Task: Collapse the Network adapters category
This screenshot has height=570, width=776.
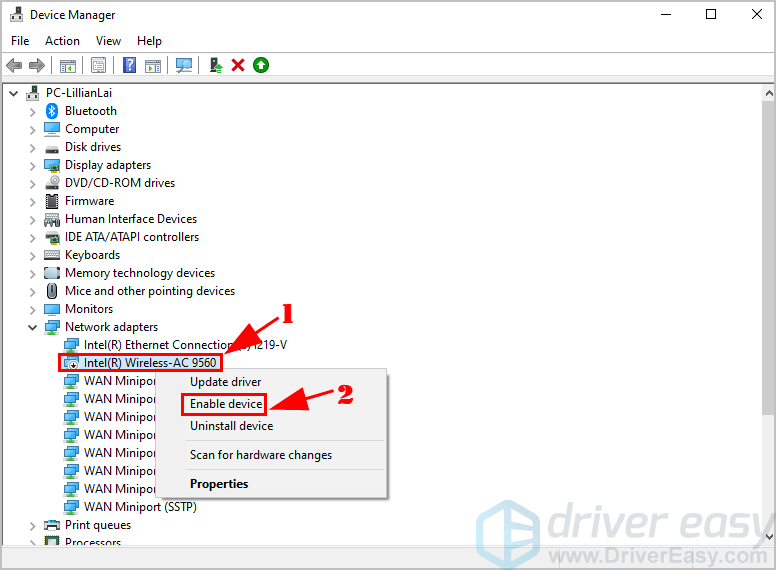Action: point(33,328)
